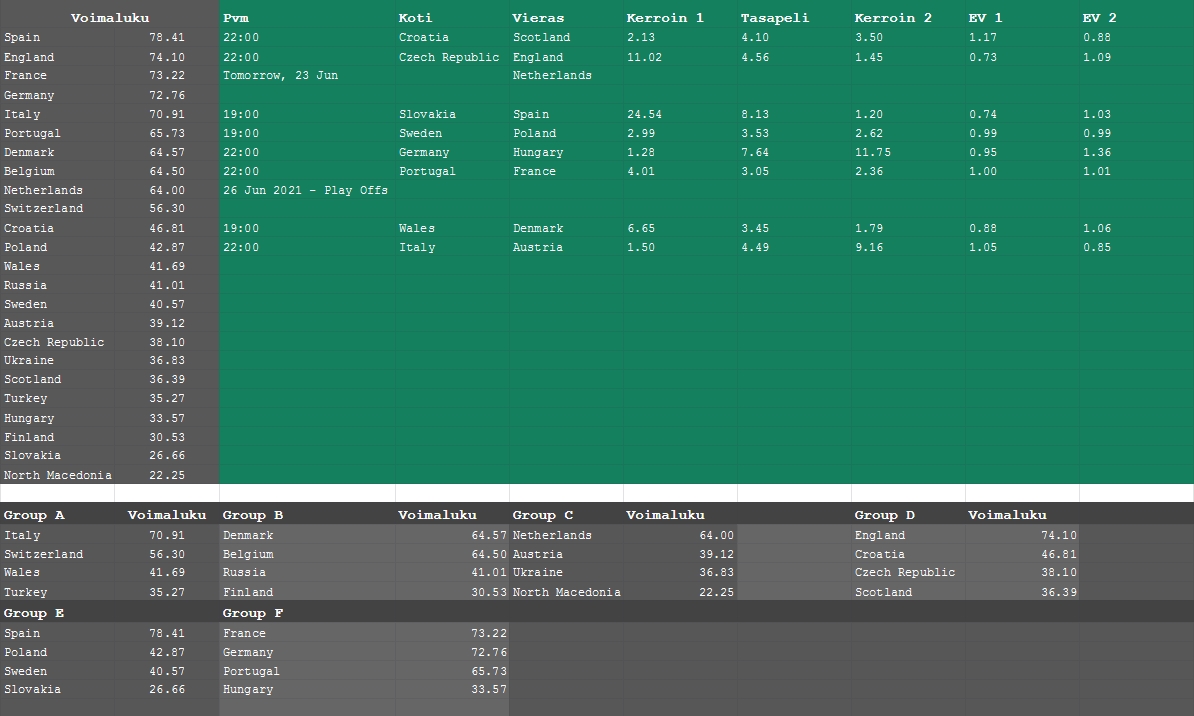This screenshot has width=1194, height=716.
Task: Select the "EV 1" column header
Action: (986, 18)
